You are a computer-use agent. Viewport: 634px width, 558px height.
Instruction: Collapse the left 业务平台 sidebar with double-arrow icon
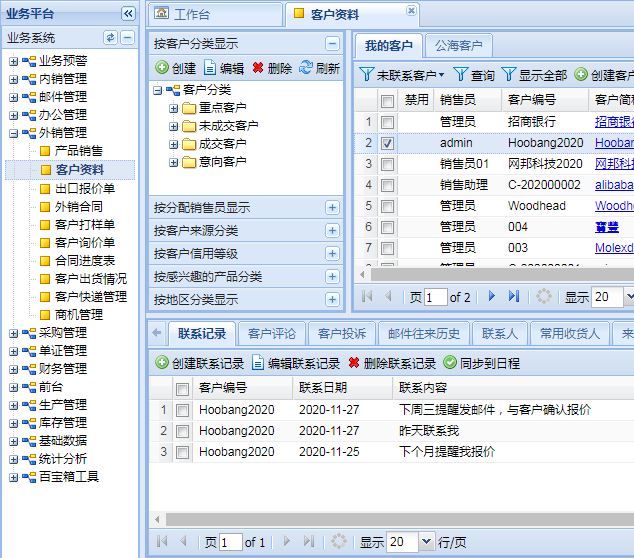pos(128,14)
